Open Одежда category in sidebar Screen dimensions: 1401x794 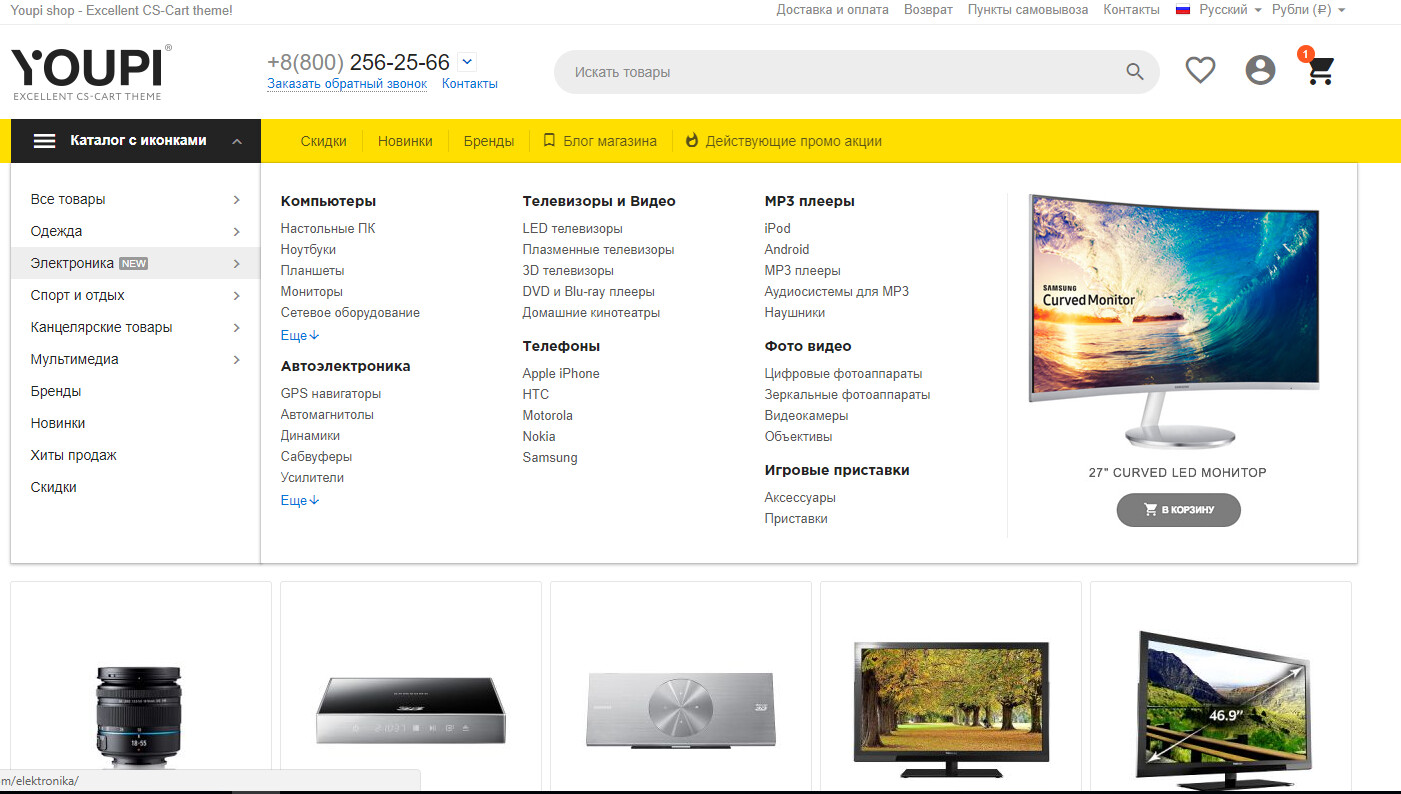(57, 231)
